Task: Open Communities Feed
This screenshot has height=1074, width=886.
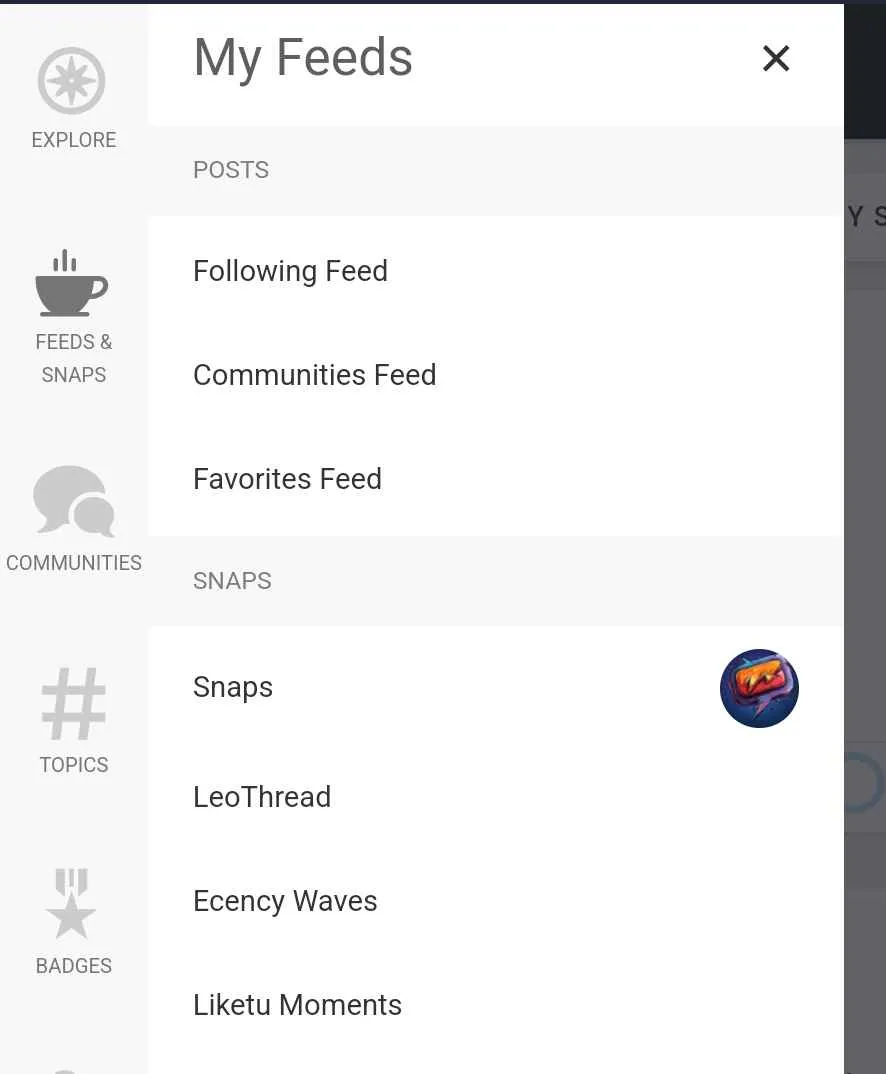Action: coord(496,375)
